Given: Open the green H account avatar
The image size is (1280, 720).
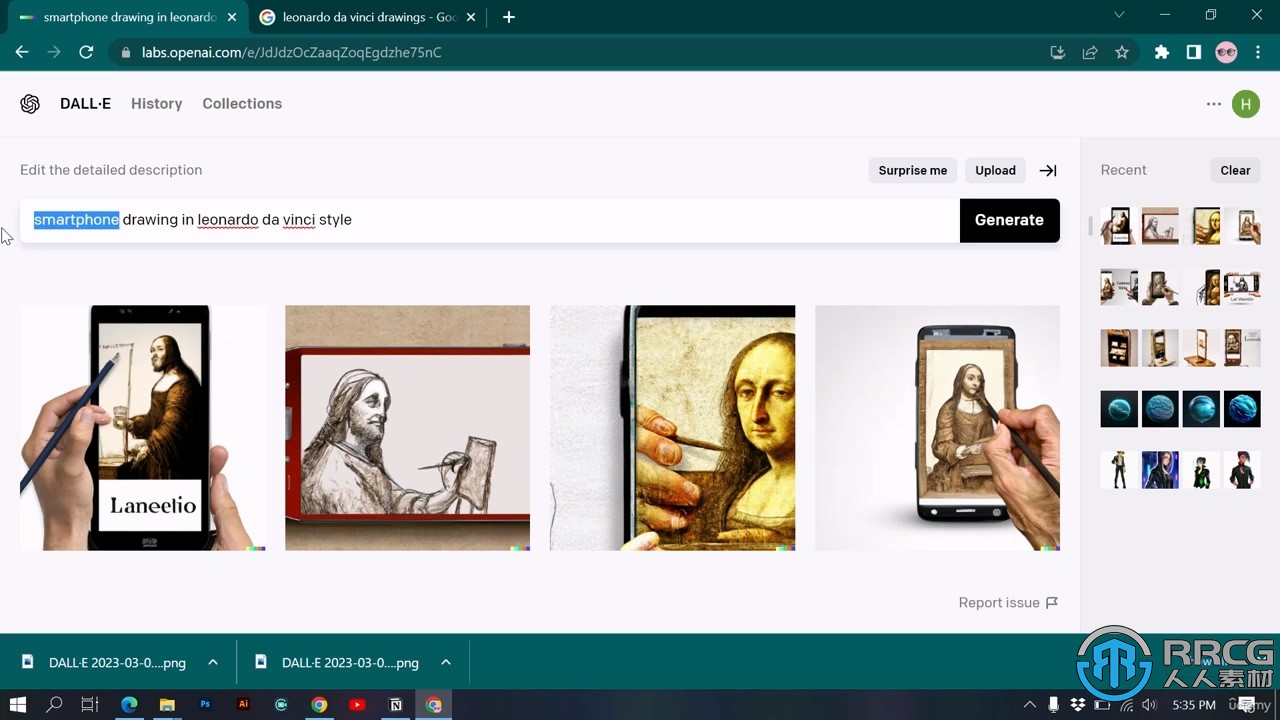Looking at the screenshot, I should pyautogui.click(x=1246, y=104).
